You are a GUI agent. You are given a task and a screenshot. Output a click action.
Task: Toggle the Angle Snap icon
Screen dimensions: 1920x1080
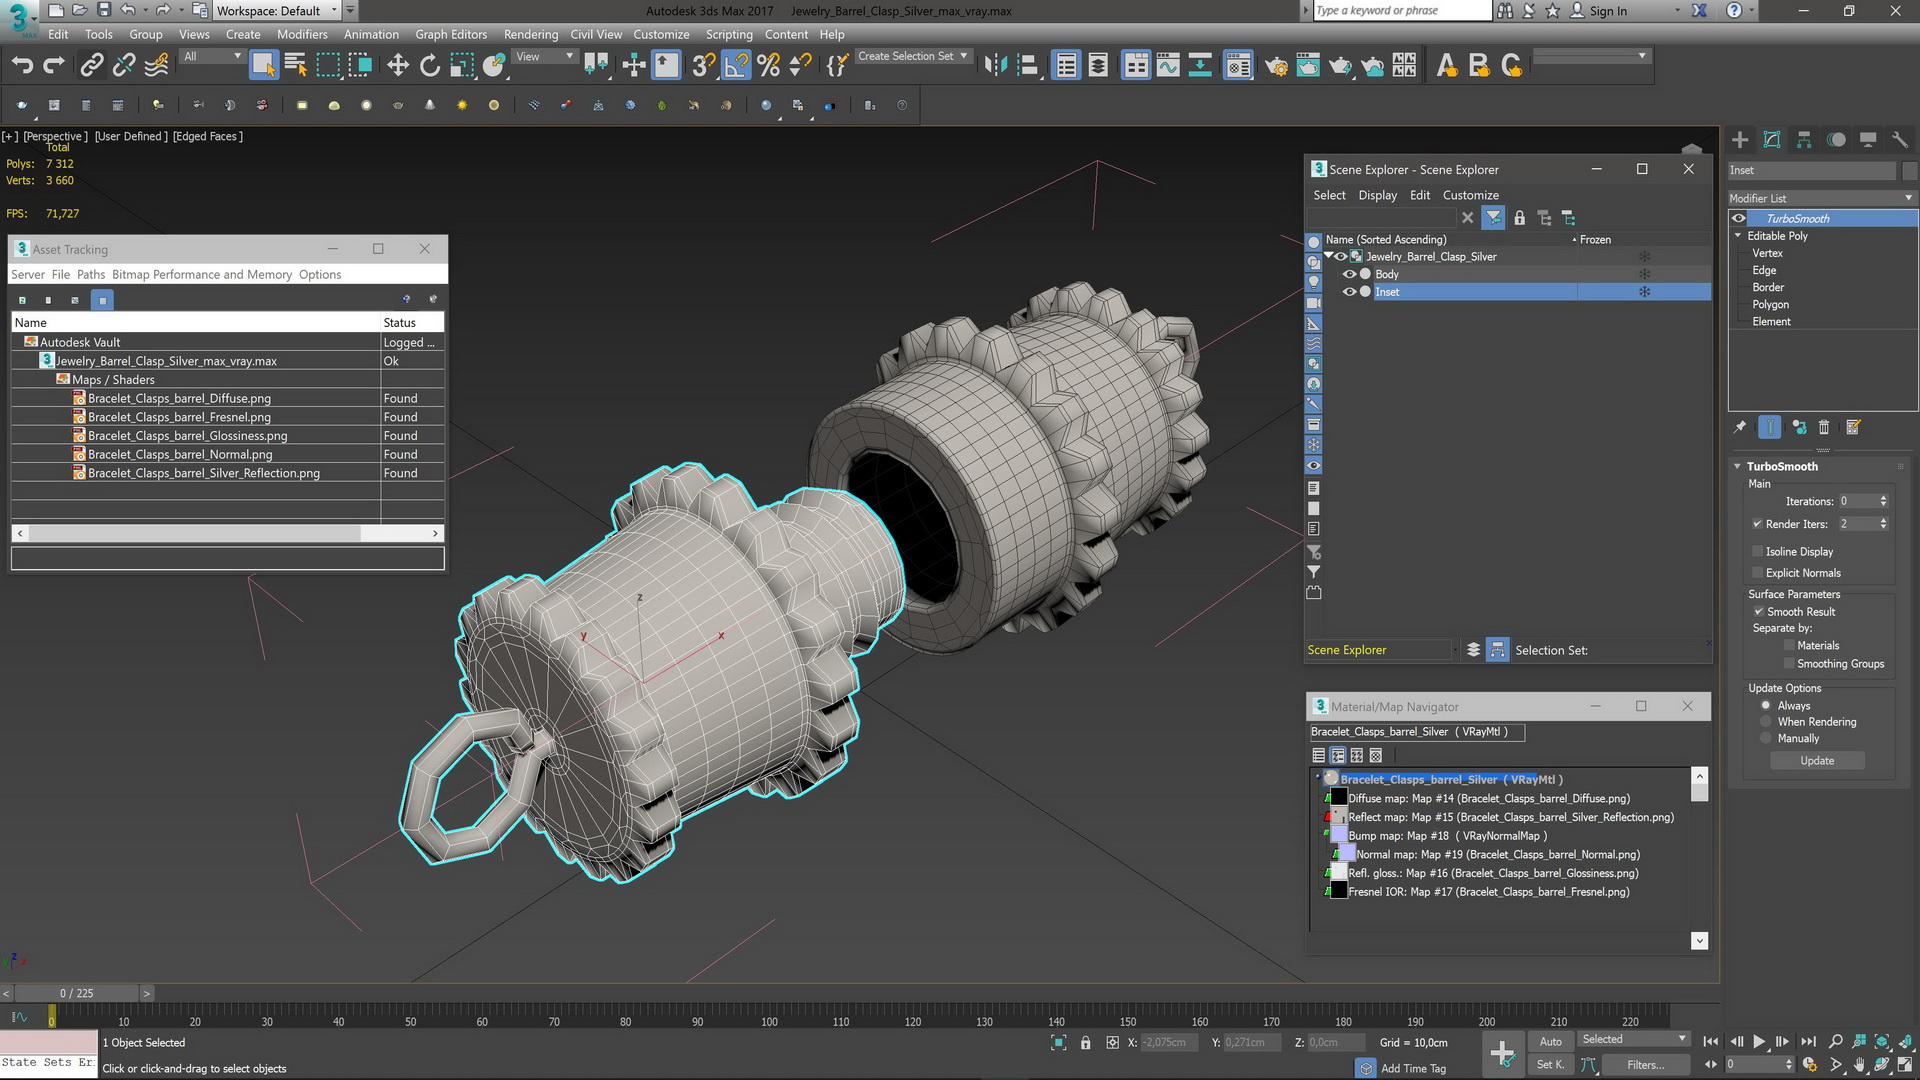click(x=736, y=66)
